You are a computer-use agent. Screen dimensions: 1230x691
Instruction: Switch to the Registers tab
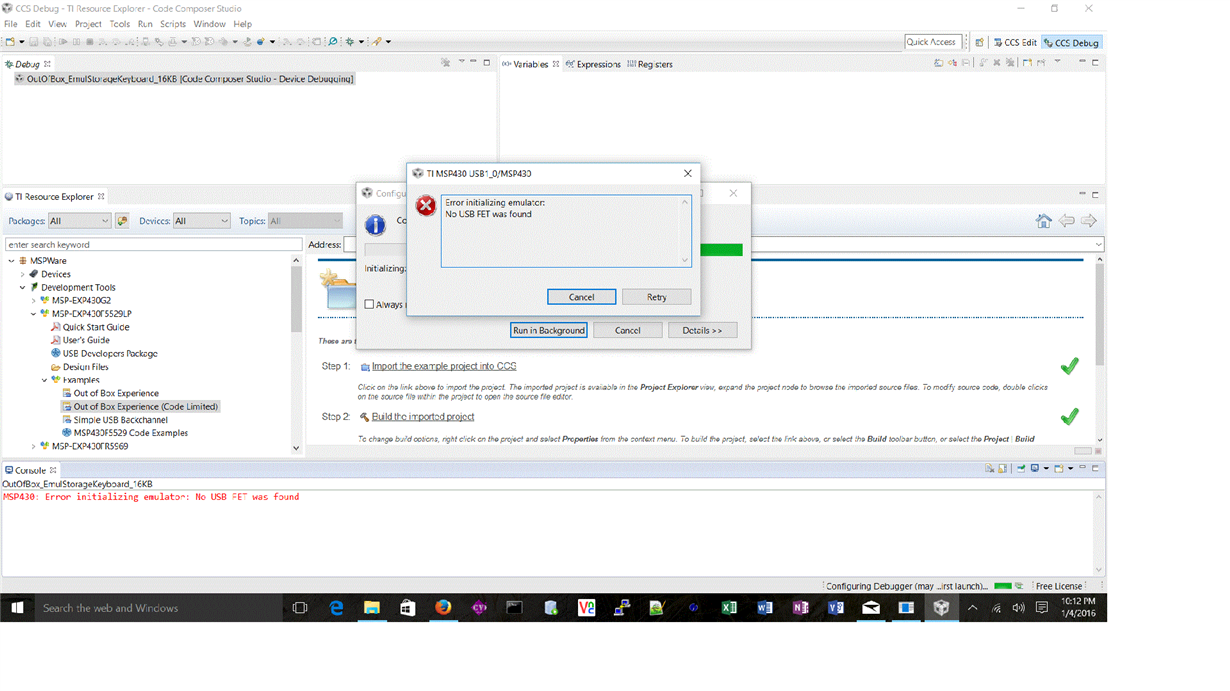pos(650,64)
